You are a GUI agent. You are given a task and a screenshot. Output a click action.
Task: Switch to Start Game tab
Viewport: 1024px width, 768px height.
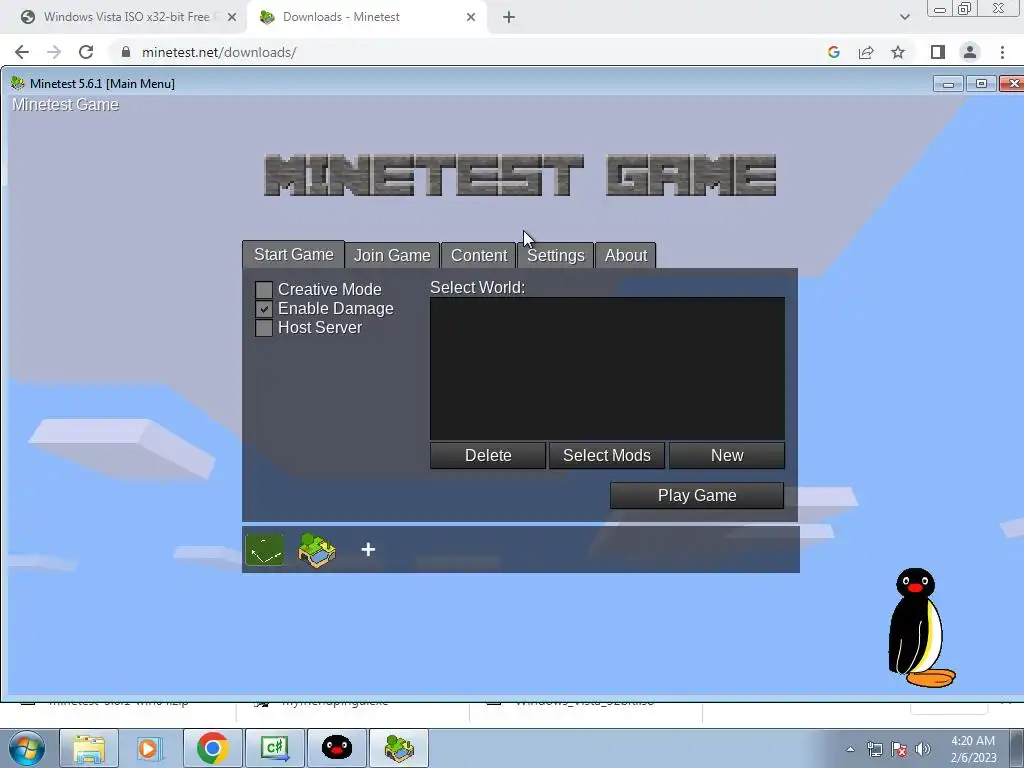point(293,254)
